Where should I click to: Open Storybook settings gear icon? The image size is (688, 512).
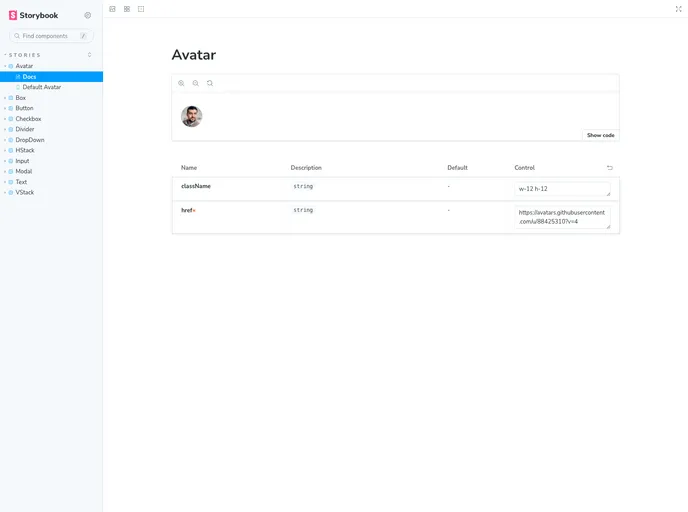coord(88,15)
